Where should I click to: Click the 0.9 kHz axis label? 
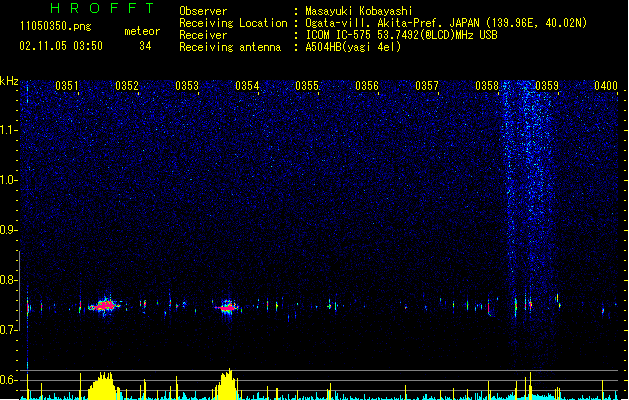point(8,230)
